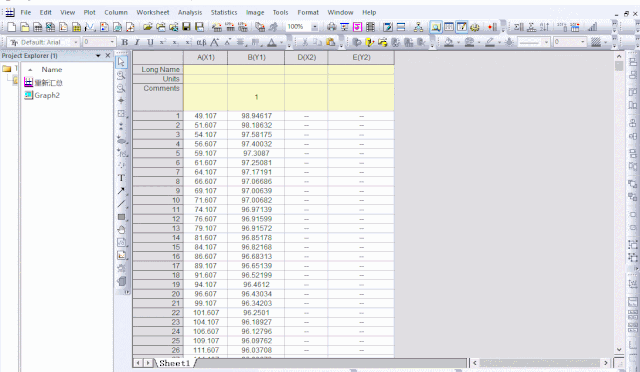The image size is (640, 372).
Task: Open the Project Explorer panel menu arrow
Action: click(98, 56)
